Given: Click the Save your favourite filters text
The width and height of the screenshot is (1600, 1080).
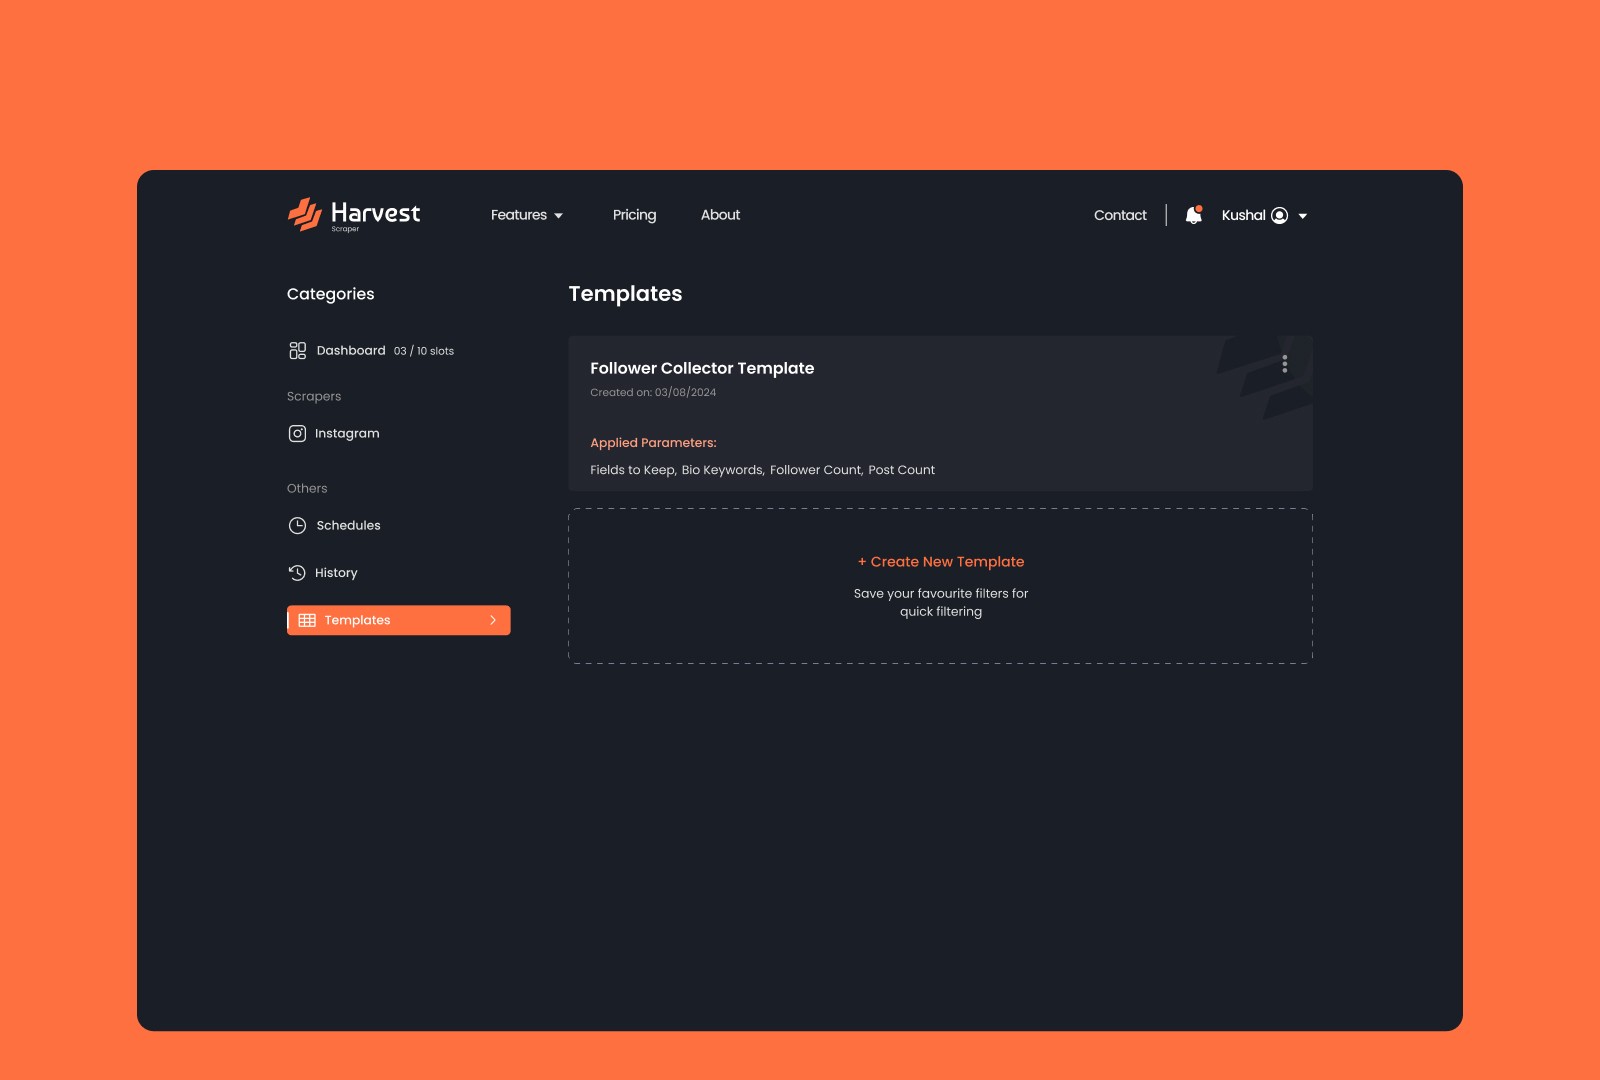Looking at the screenshot, I should pos(941,602).
